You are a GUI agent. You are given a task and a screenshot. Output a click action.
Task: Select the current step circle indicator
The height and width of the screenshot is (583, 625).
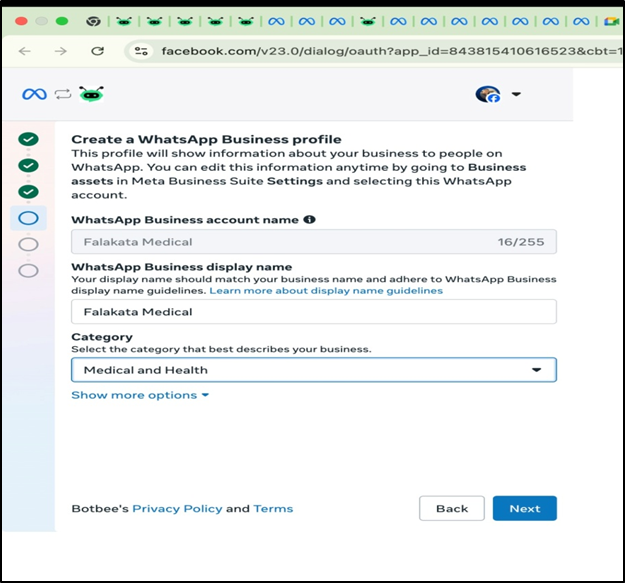pyautogui.click(x=28, y=217)
